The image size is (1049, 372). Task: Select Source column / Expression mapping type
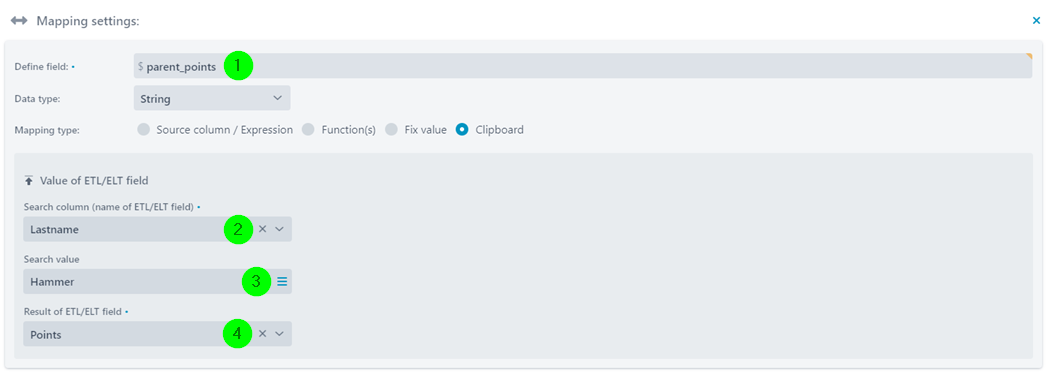click(x=143, y=130)
